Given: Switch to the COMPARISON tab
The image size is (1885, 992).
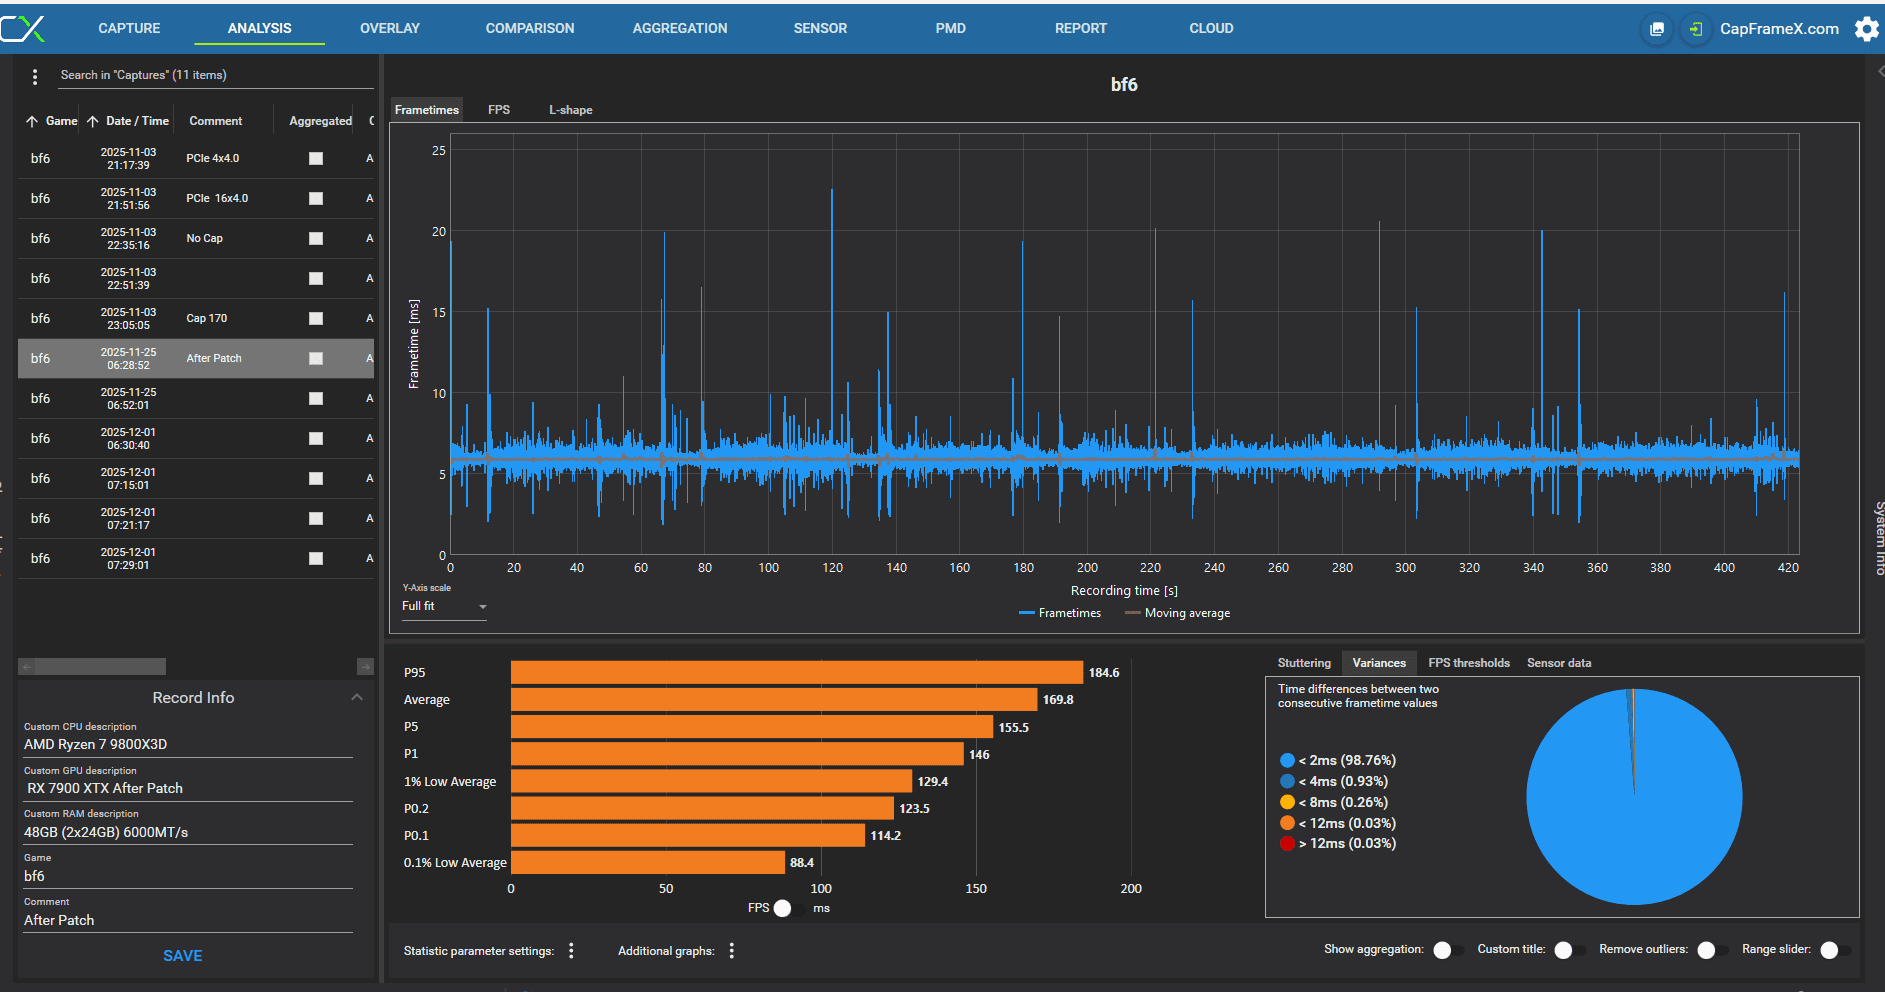Looking at the screenshot, I should (x=530, y=28).
